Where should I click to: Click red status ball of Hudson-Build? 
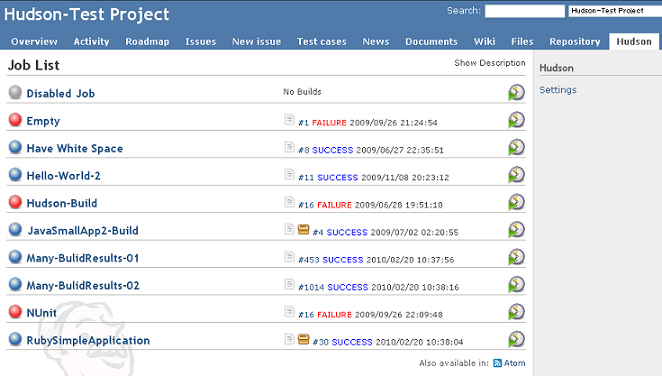[15, 202]
